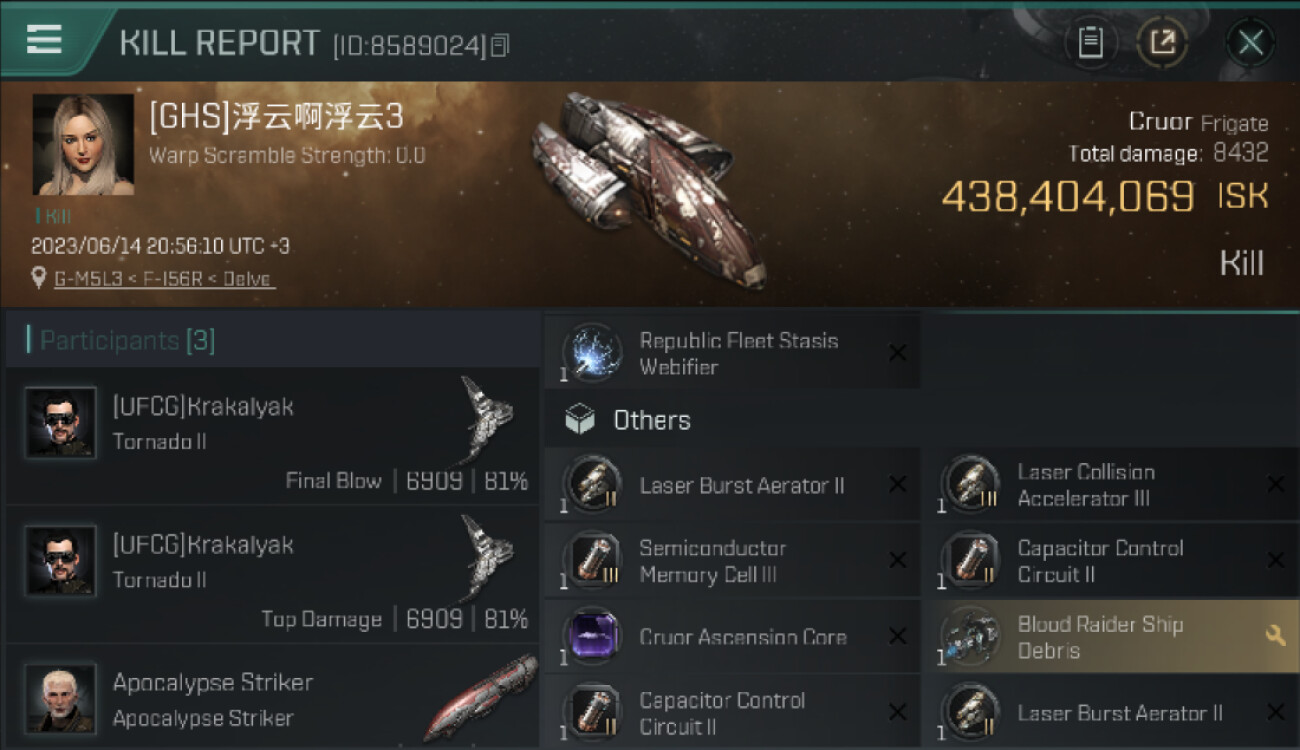Screen dimensions: 1300x750
Task: Select Krakalyak's Top Damage portrait
Action: (60, 560)
